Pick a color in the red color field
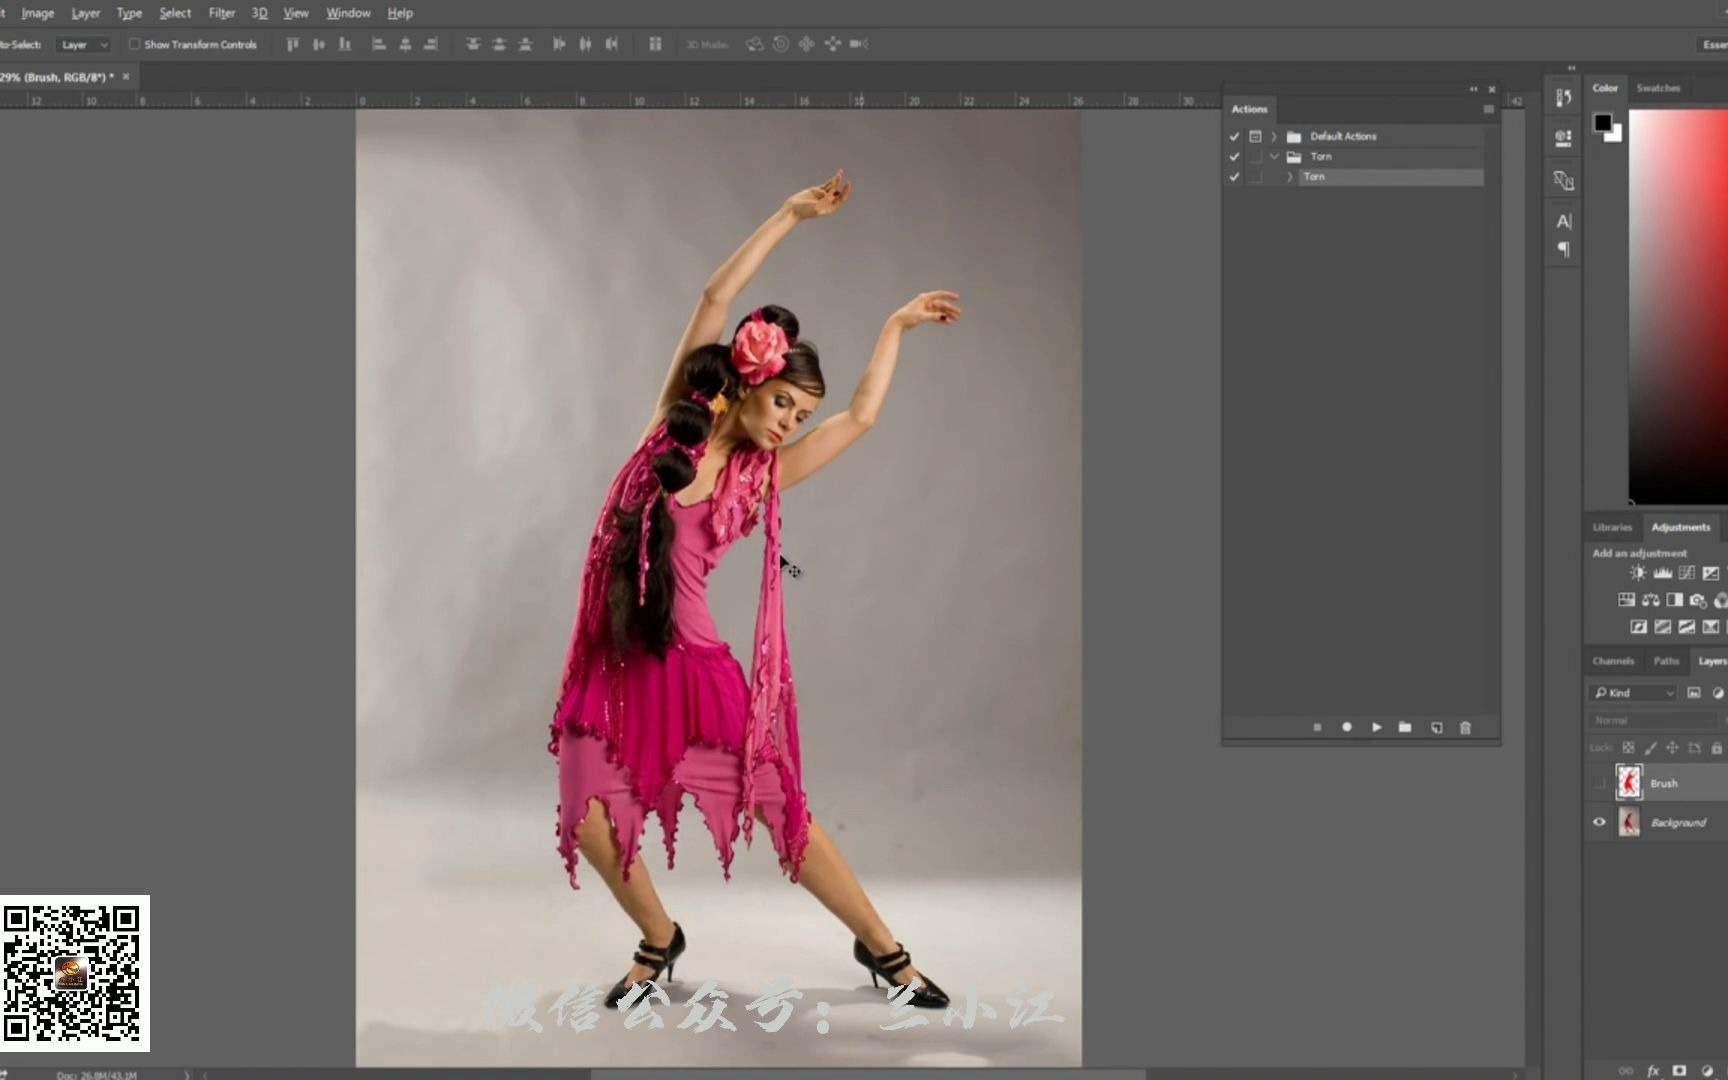 1678,305
